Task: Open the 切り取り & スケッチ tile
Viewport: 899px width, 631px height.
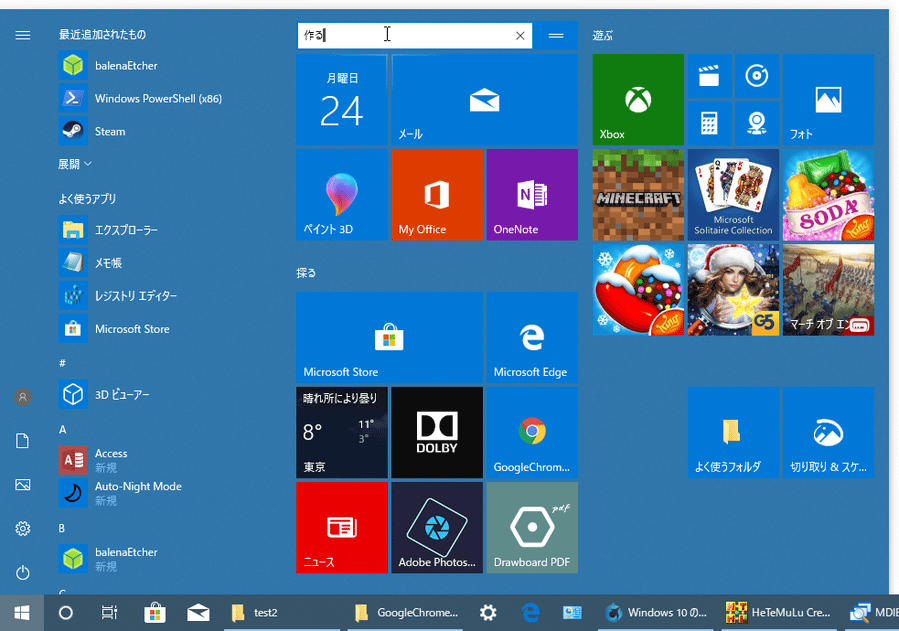Action: point(828,432)
